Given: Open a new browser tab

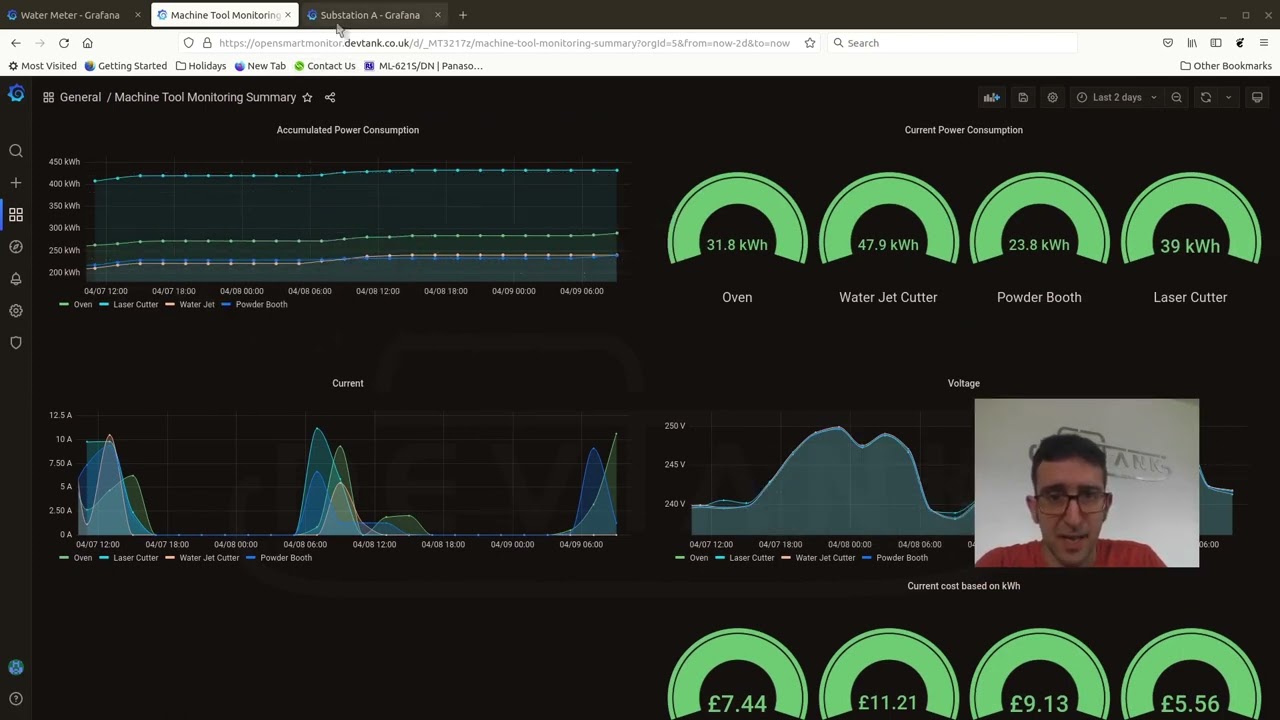Looking at the screenshot, I should [x=463, y=15].
